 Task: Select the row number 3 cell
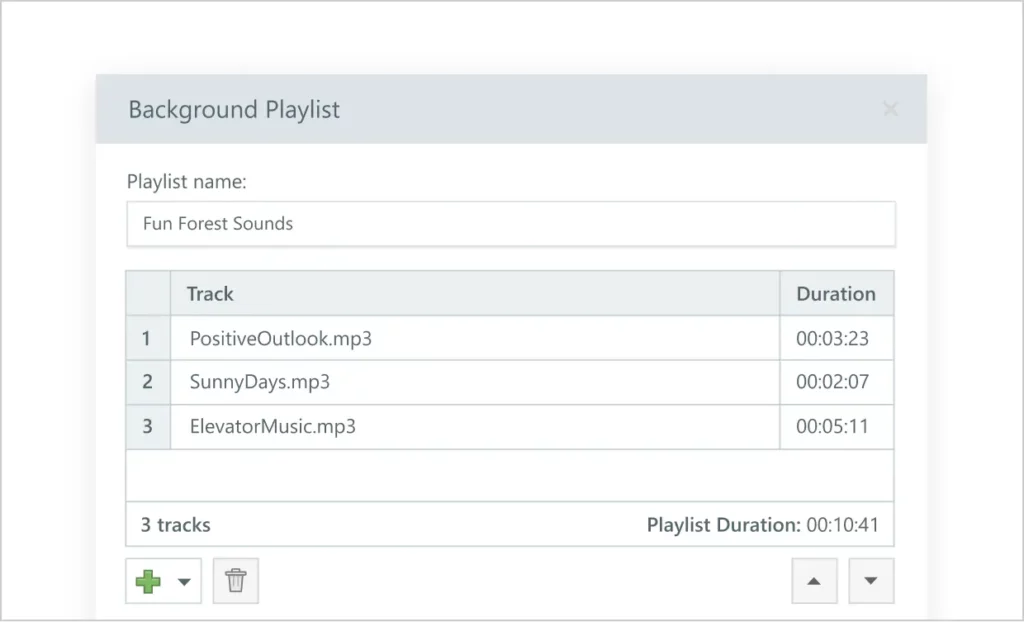(147, 426)
